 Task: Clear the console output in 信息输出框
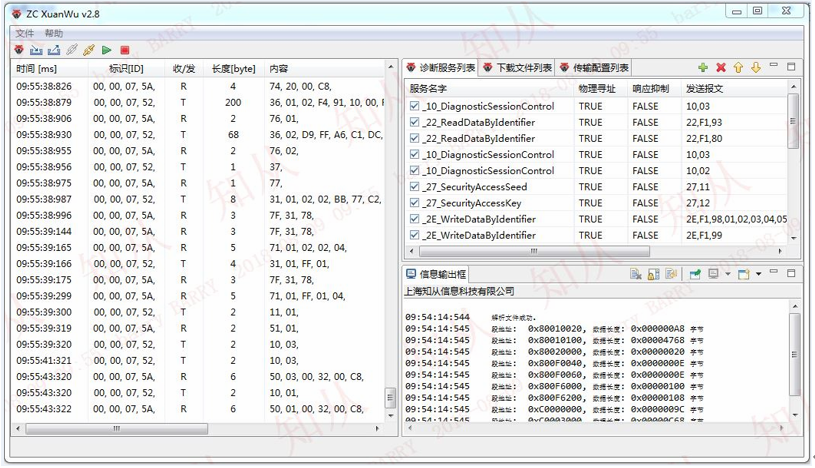(636, 274)
